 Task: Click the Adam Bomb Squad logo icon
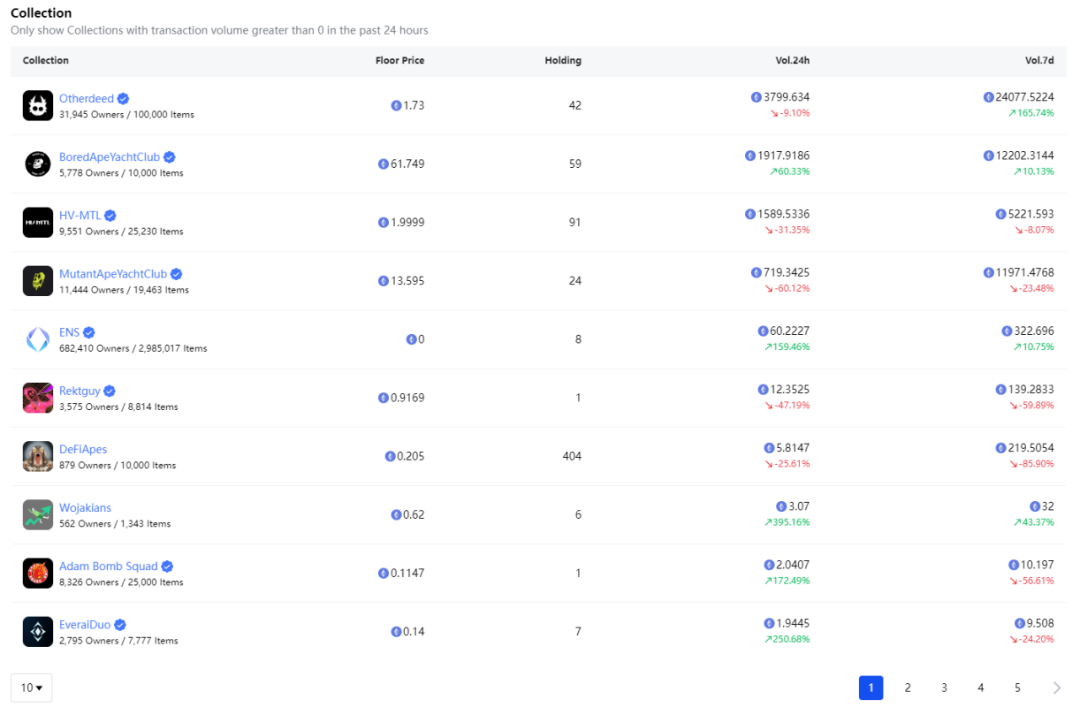click(37, 573)
